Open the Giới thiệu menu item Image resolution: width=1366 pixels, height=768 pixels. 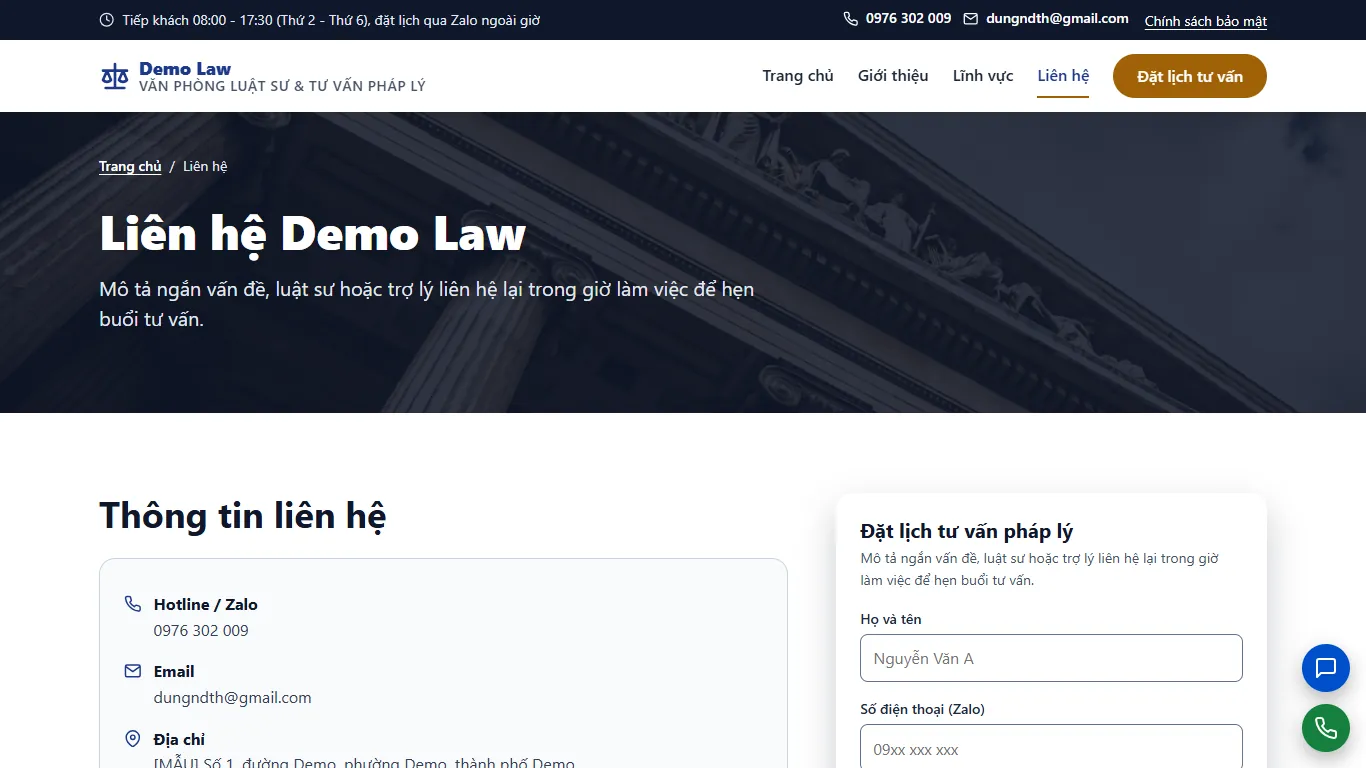[893, 76]
